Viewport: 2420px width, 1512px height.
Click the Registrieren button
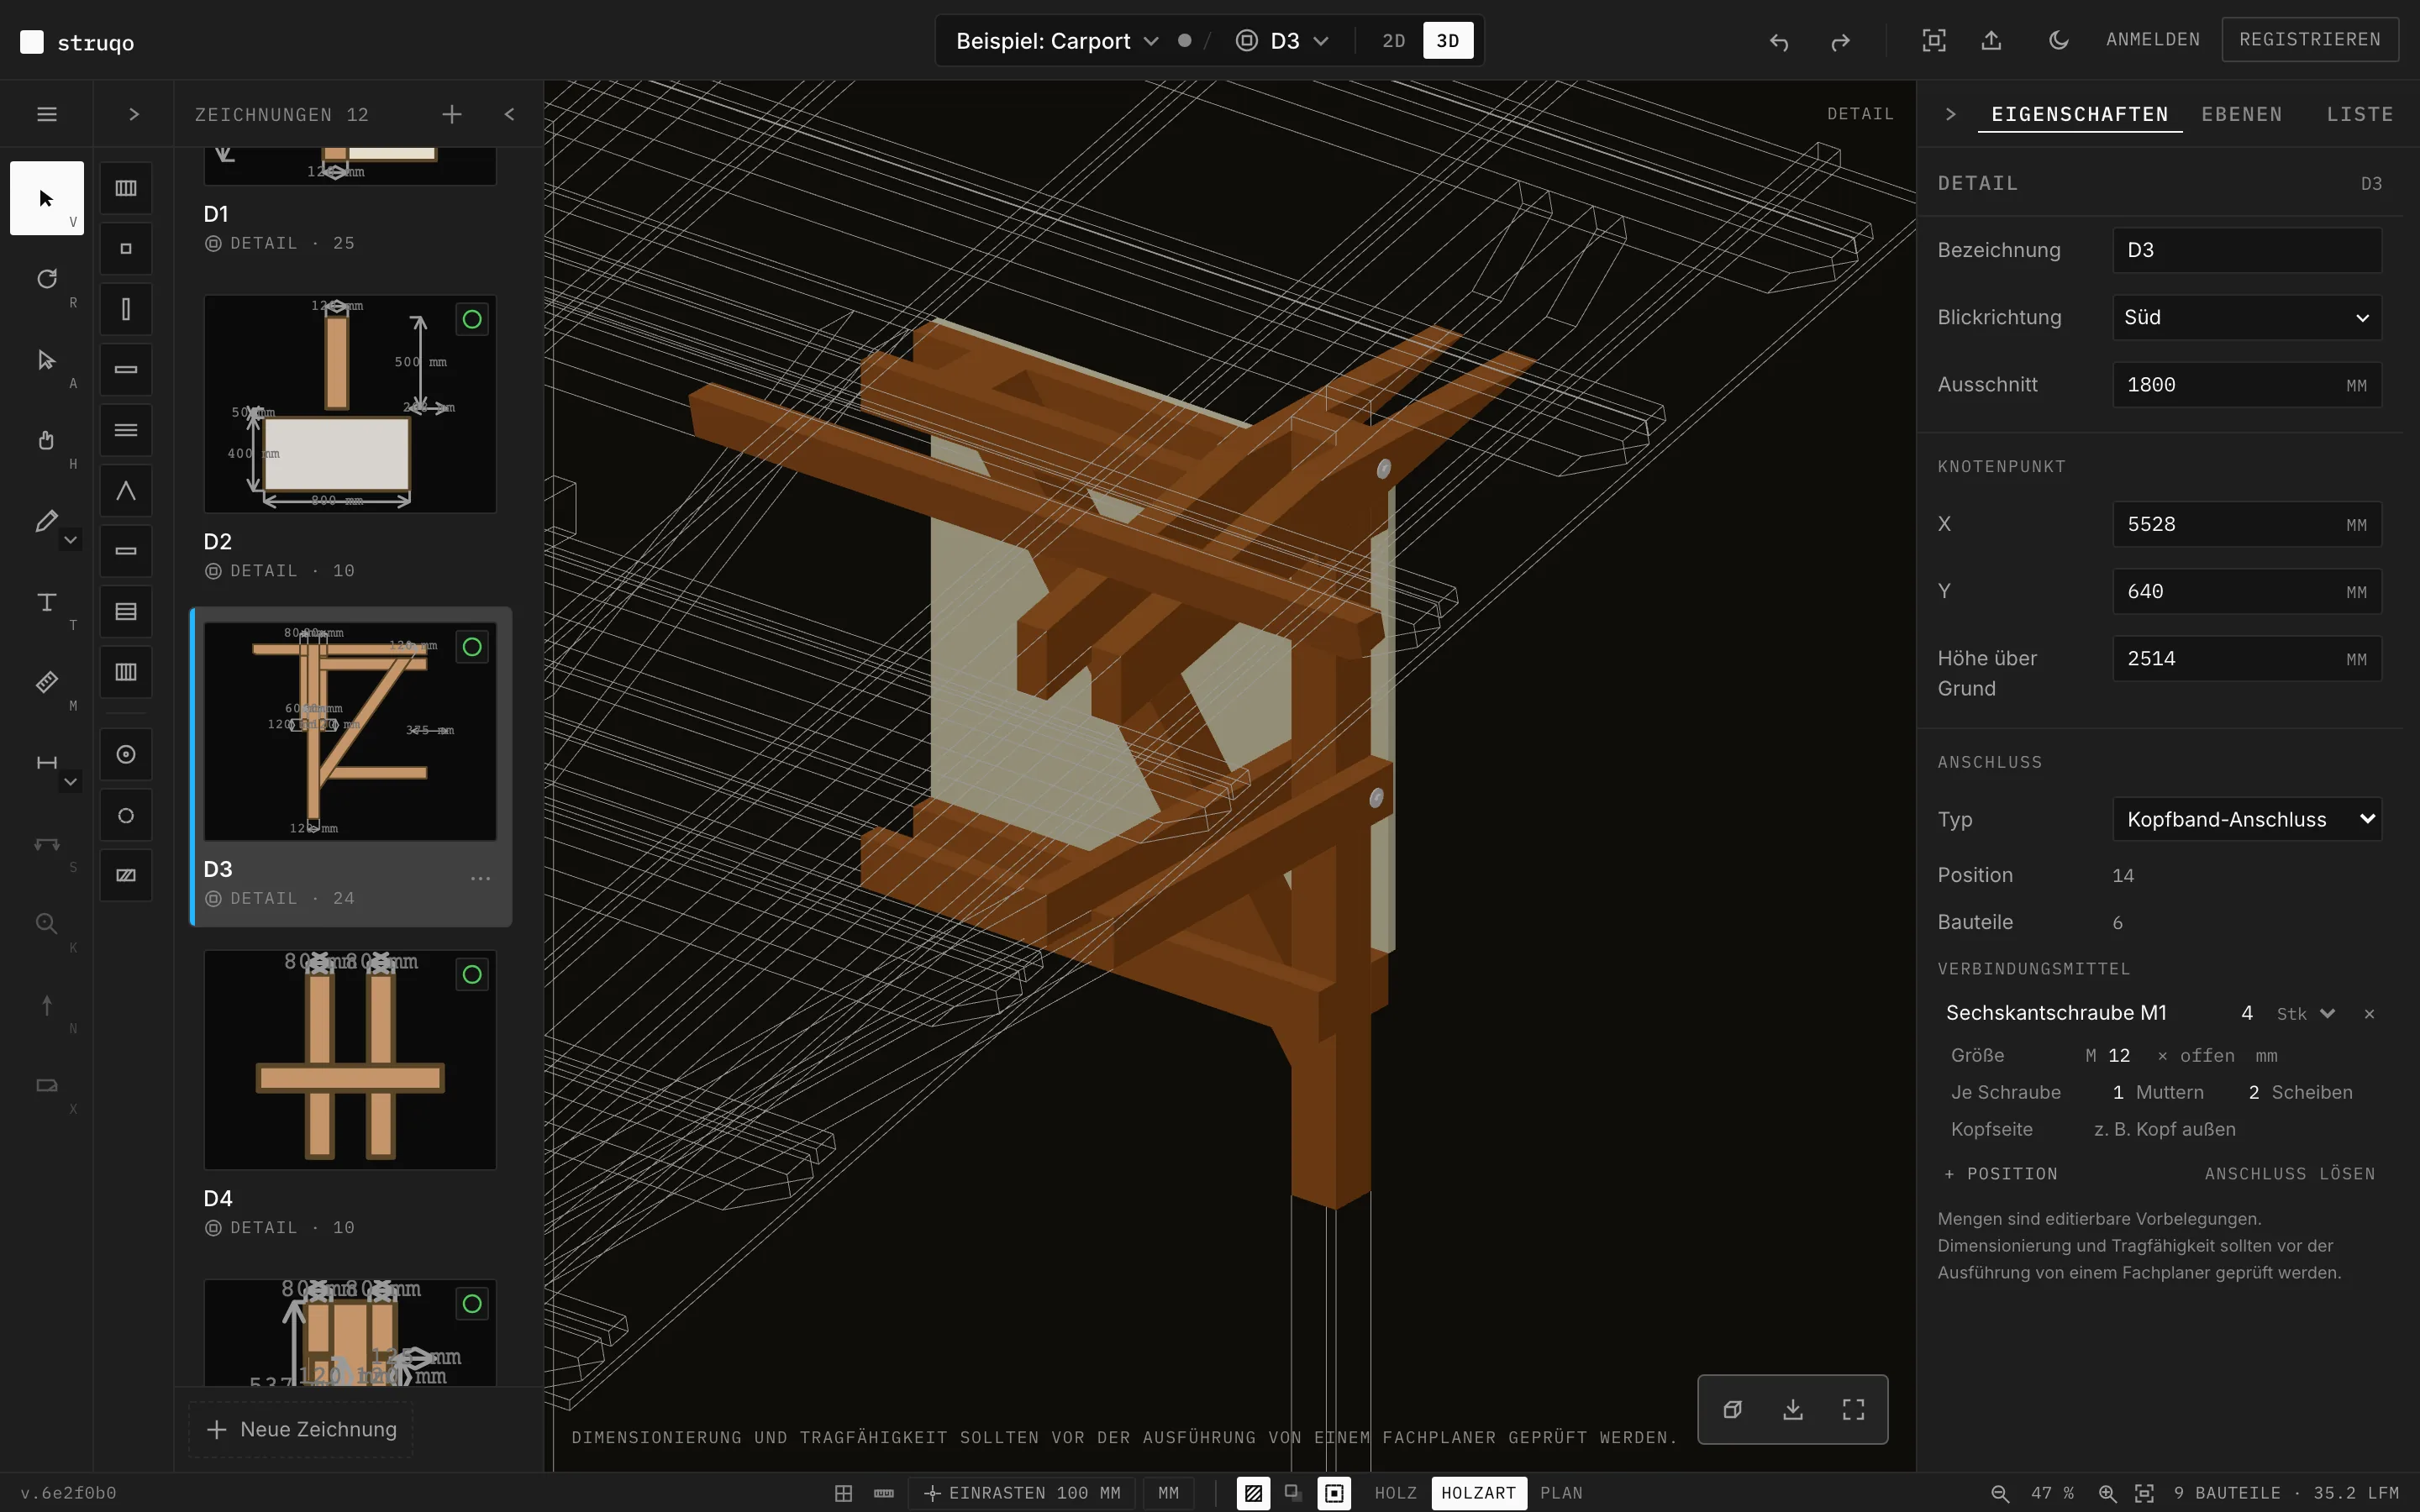click(2309, 40)
